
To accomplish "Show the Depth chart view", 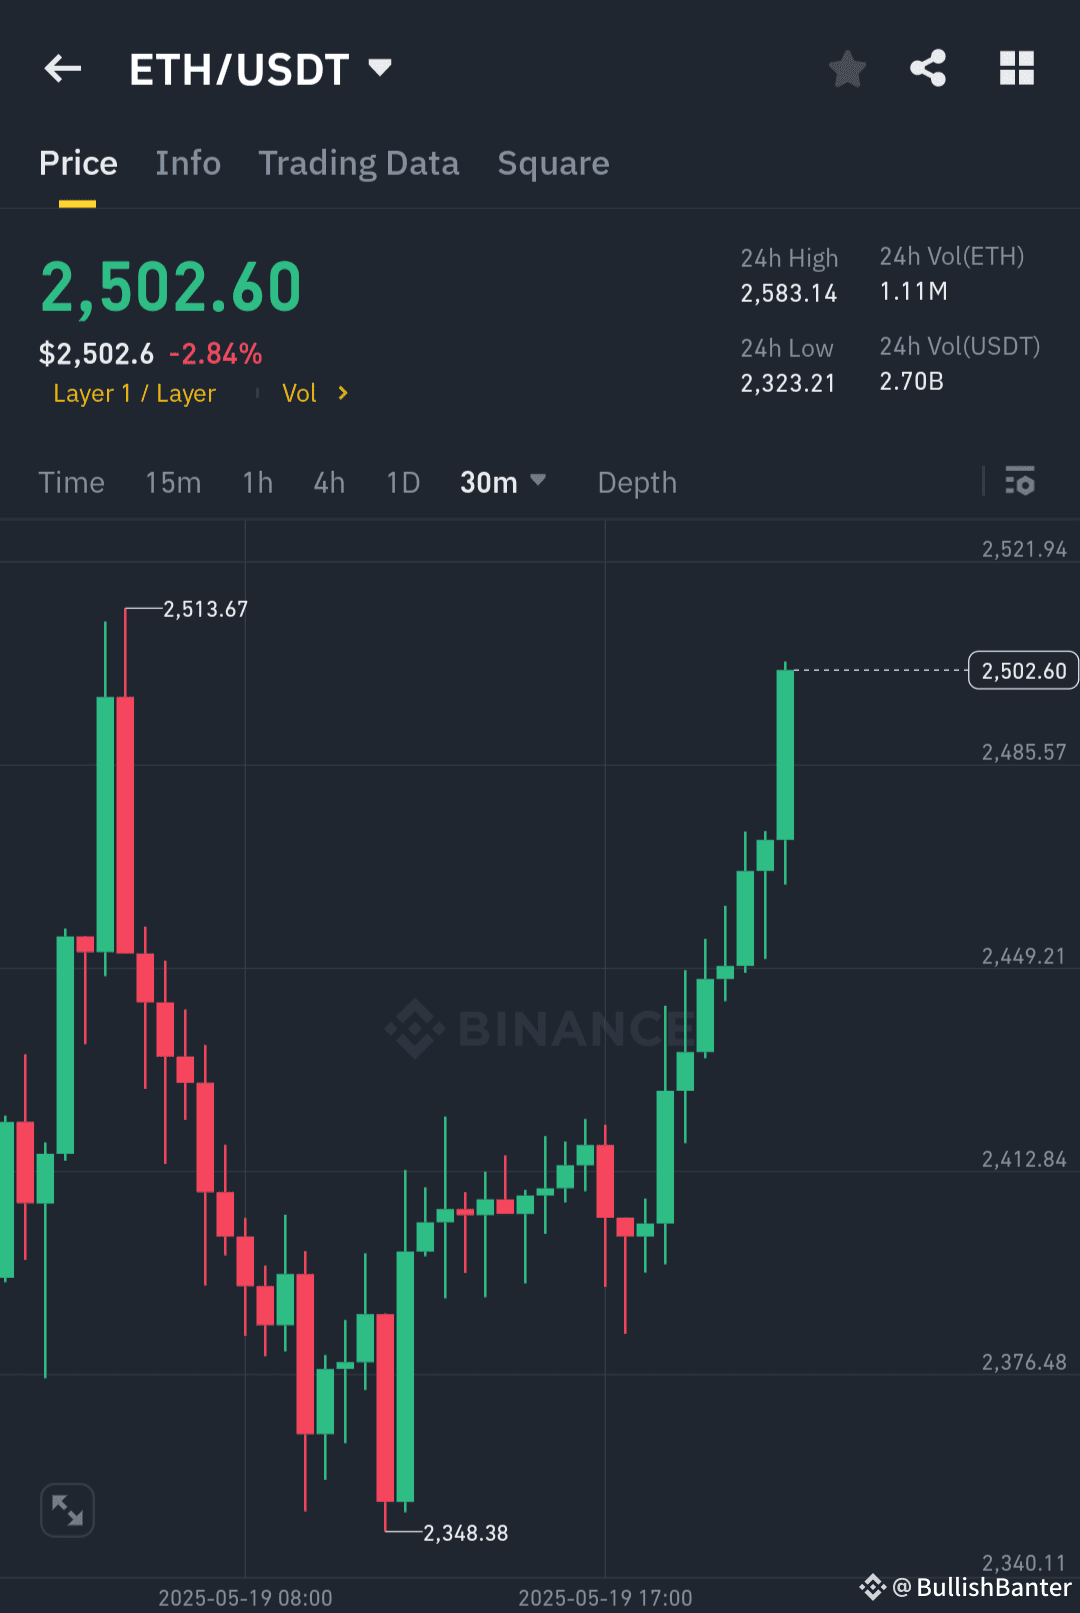I will pyautogui.click(x=636, y=482).
